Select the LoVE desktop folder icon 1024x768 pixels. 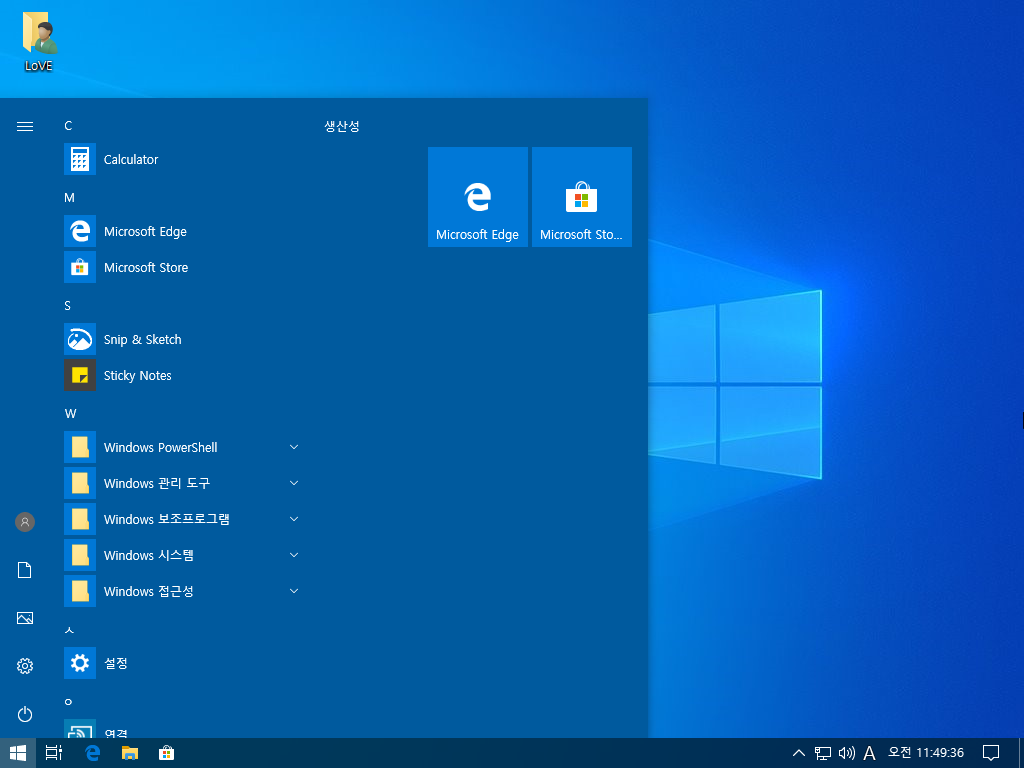(x=39, y=40)
